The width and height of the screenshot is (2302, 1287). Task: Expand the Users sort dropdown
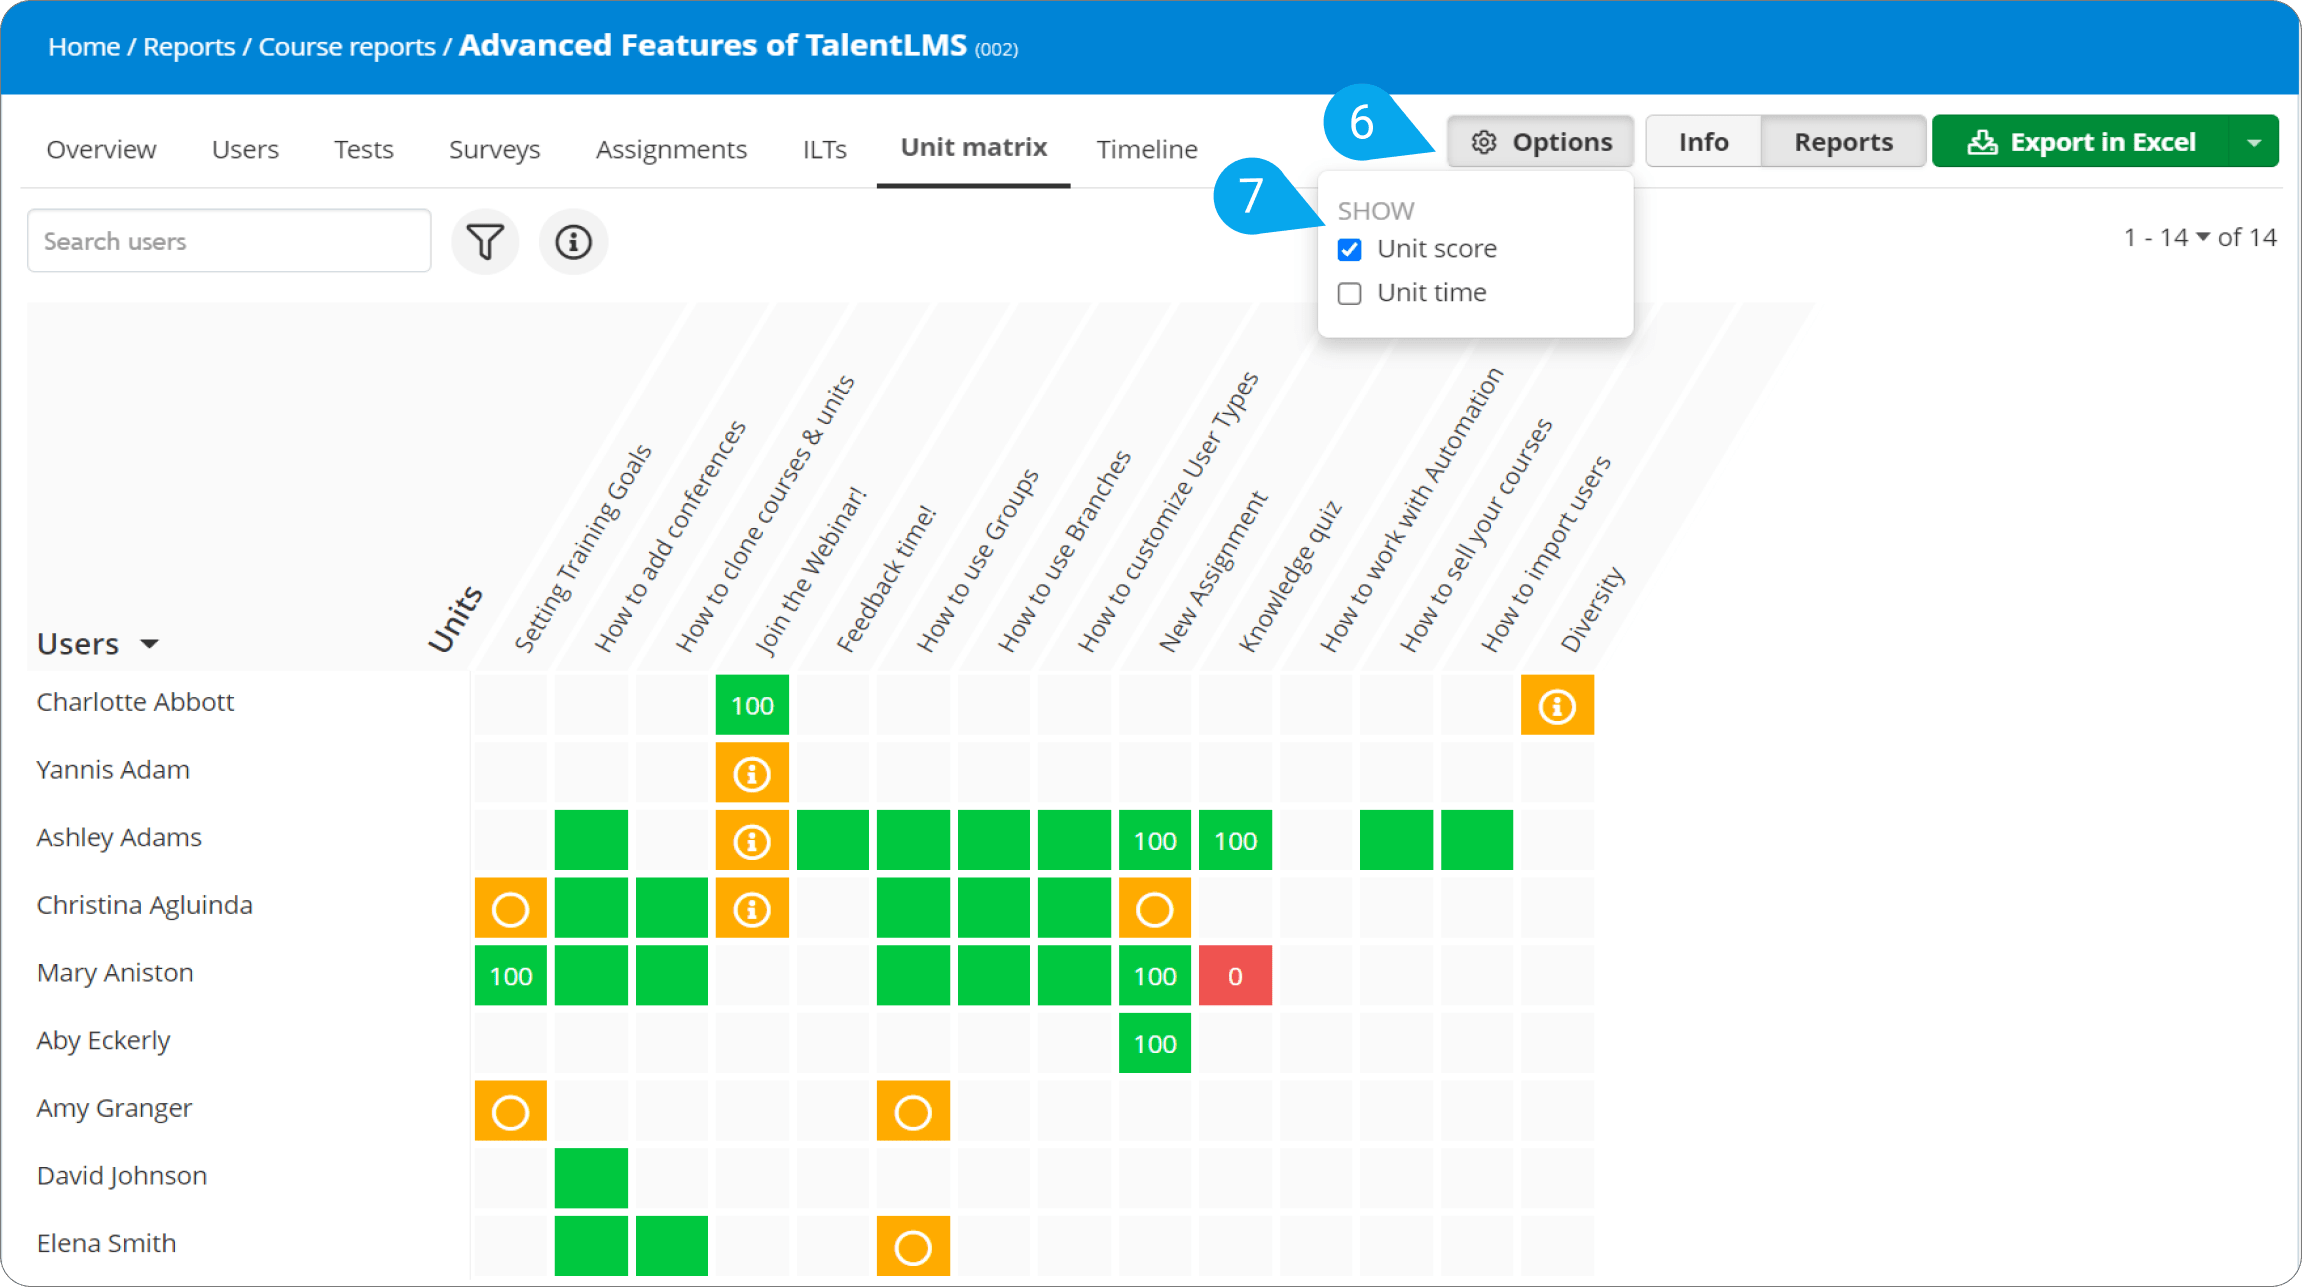pyautogui.click(x=149, y=643)
